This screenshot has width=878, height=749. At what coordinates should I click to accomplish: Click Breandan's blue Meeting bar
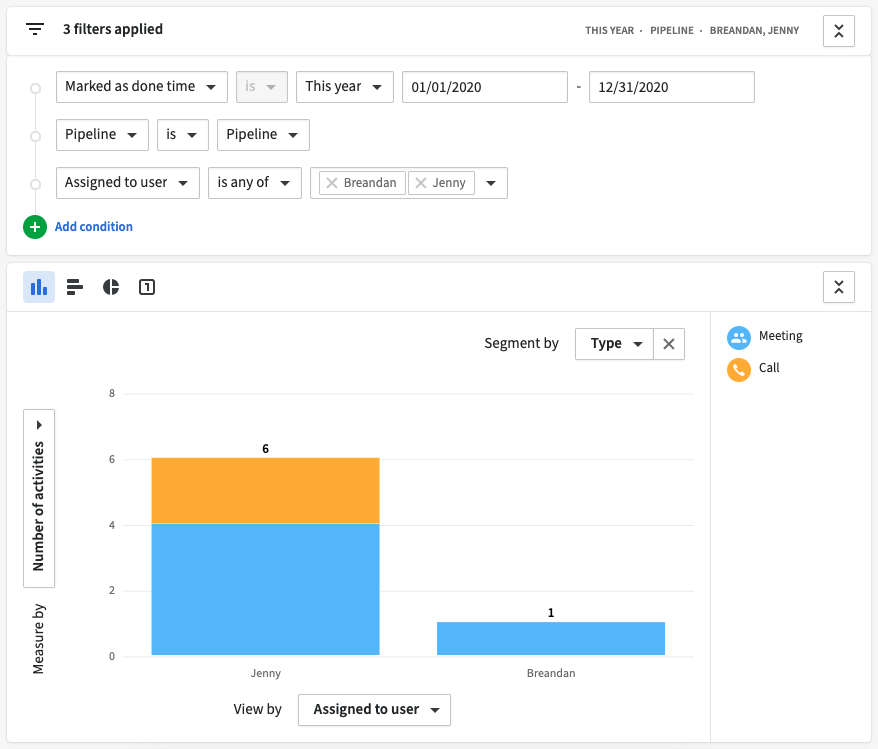tap(550, 638)
